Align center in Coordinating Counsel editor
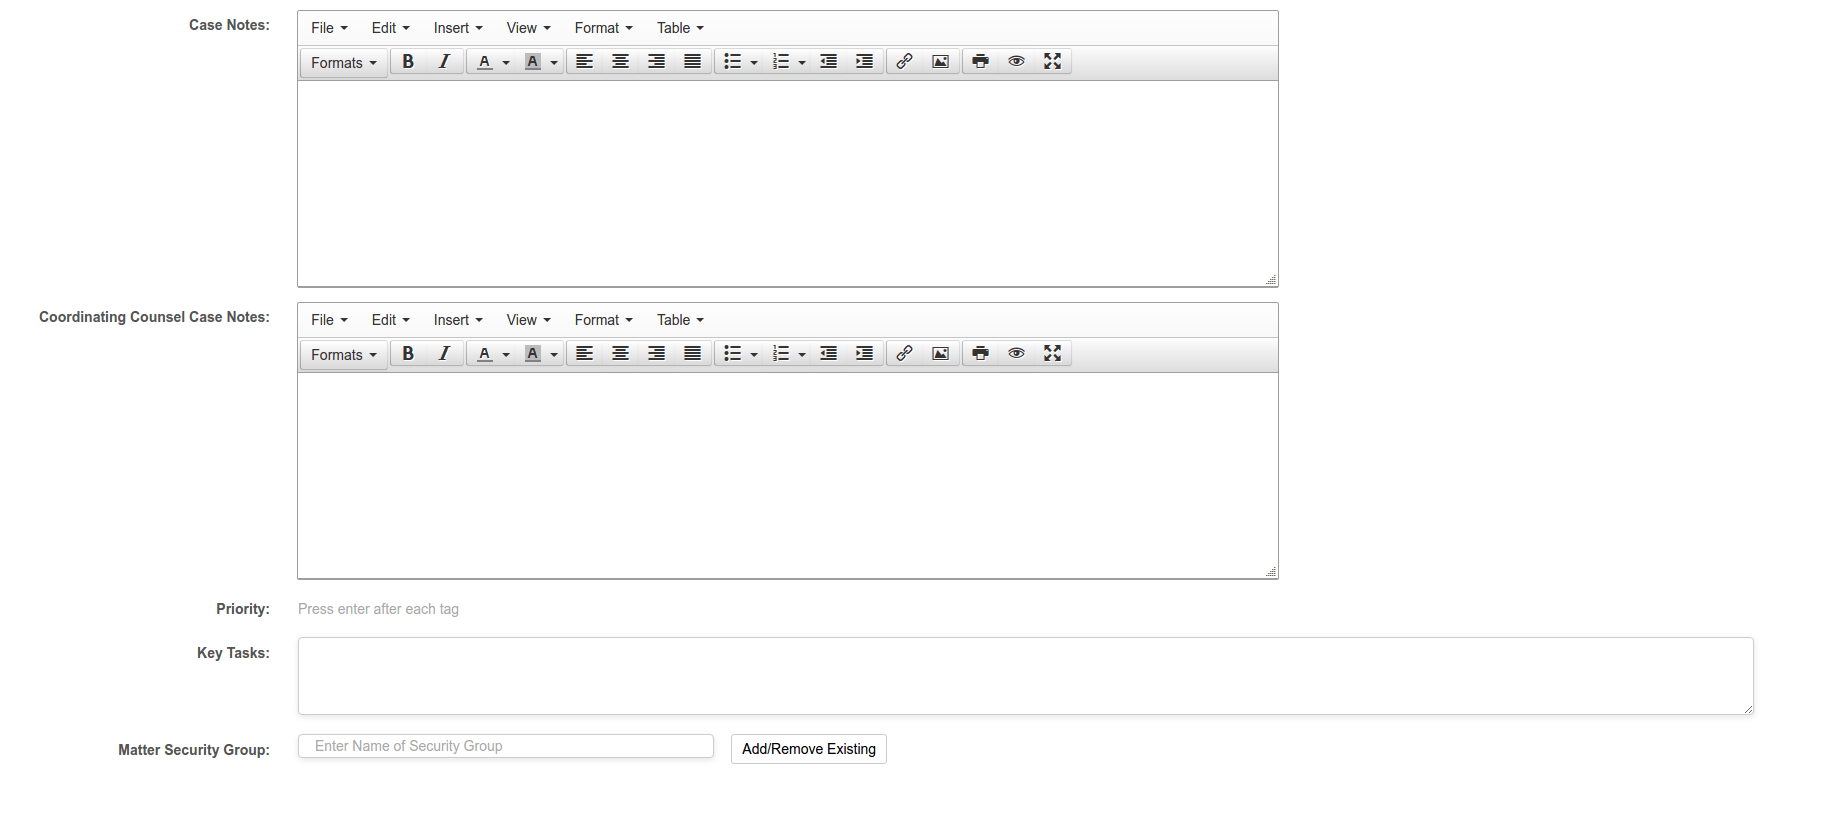This screenshot has width=1827, height=815. pos(621,354)
